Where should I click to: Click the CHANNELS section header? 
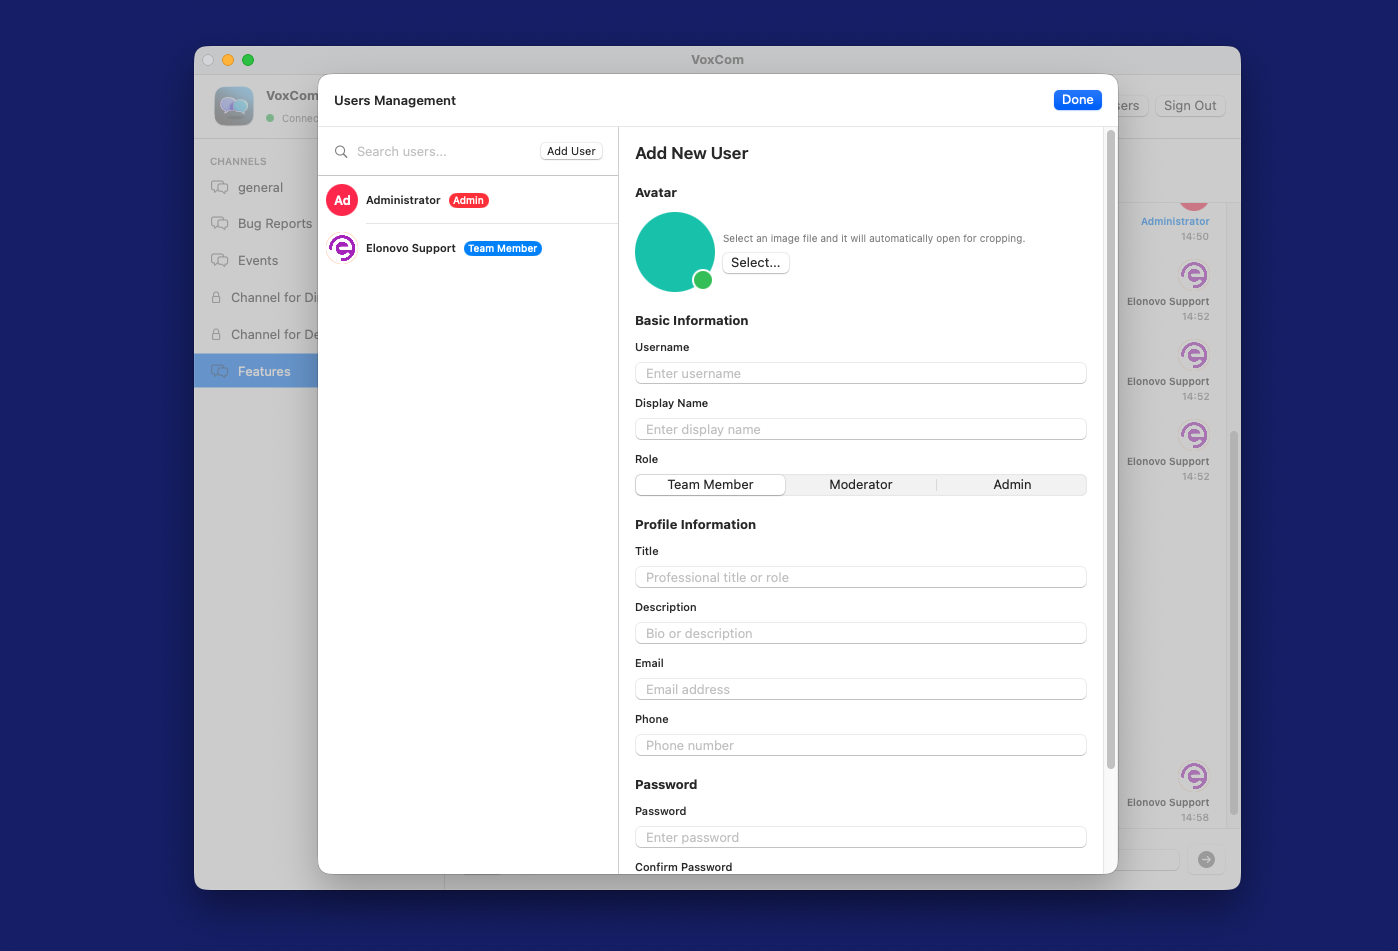[x=238, y=161]
